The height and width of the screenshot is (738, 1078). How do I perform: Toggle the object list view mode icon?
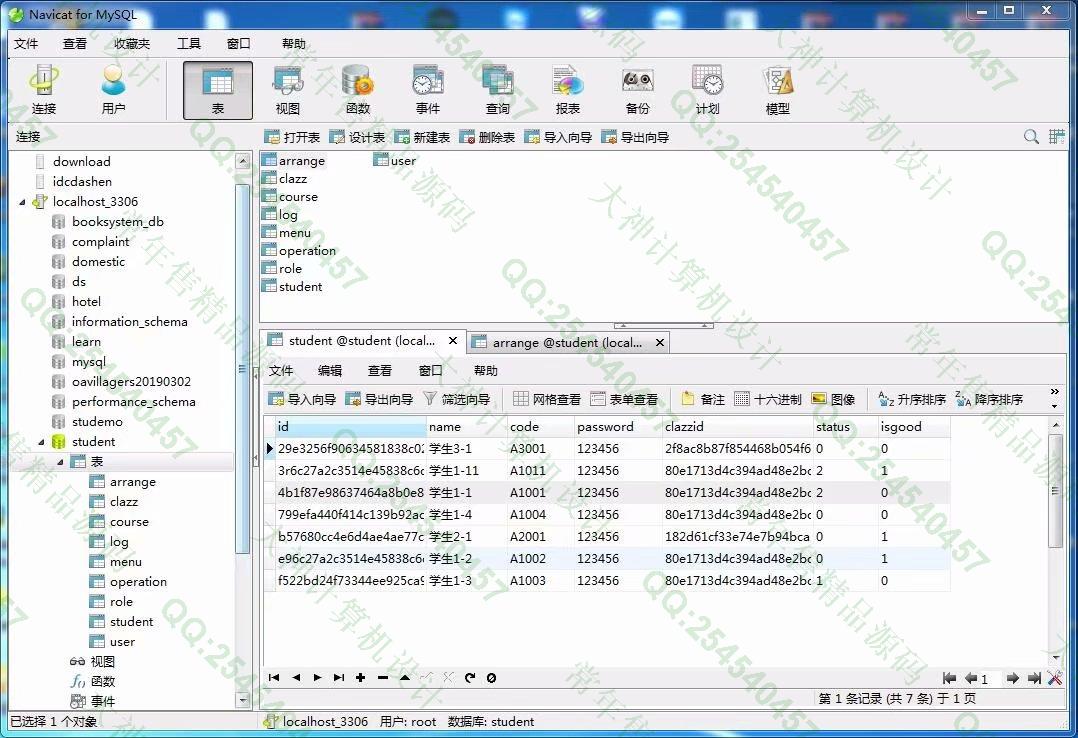click(x=1056, y=136)
